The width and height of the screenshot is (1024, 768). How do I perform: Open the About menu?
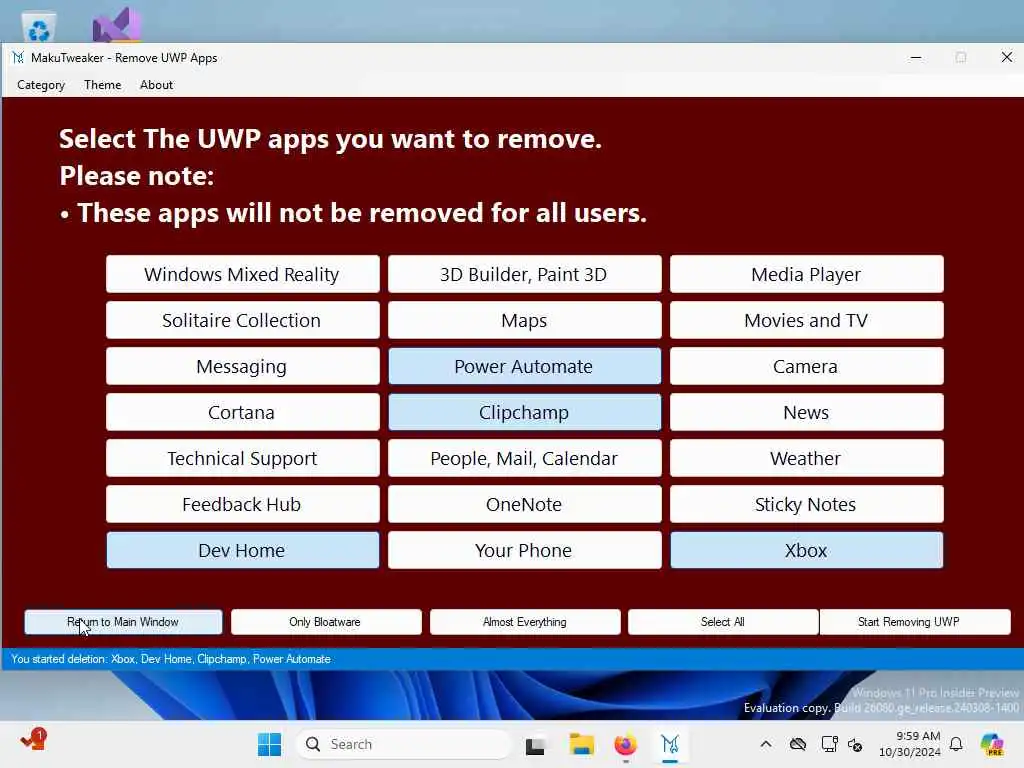(157, 85)
